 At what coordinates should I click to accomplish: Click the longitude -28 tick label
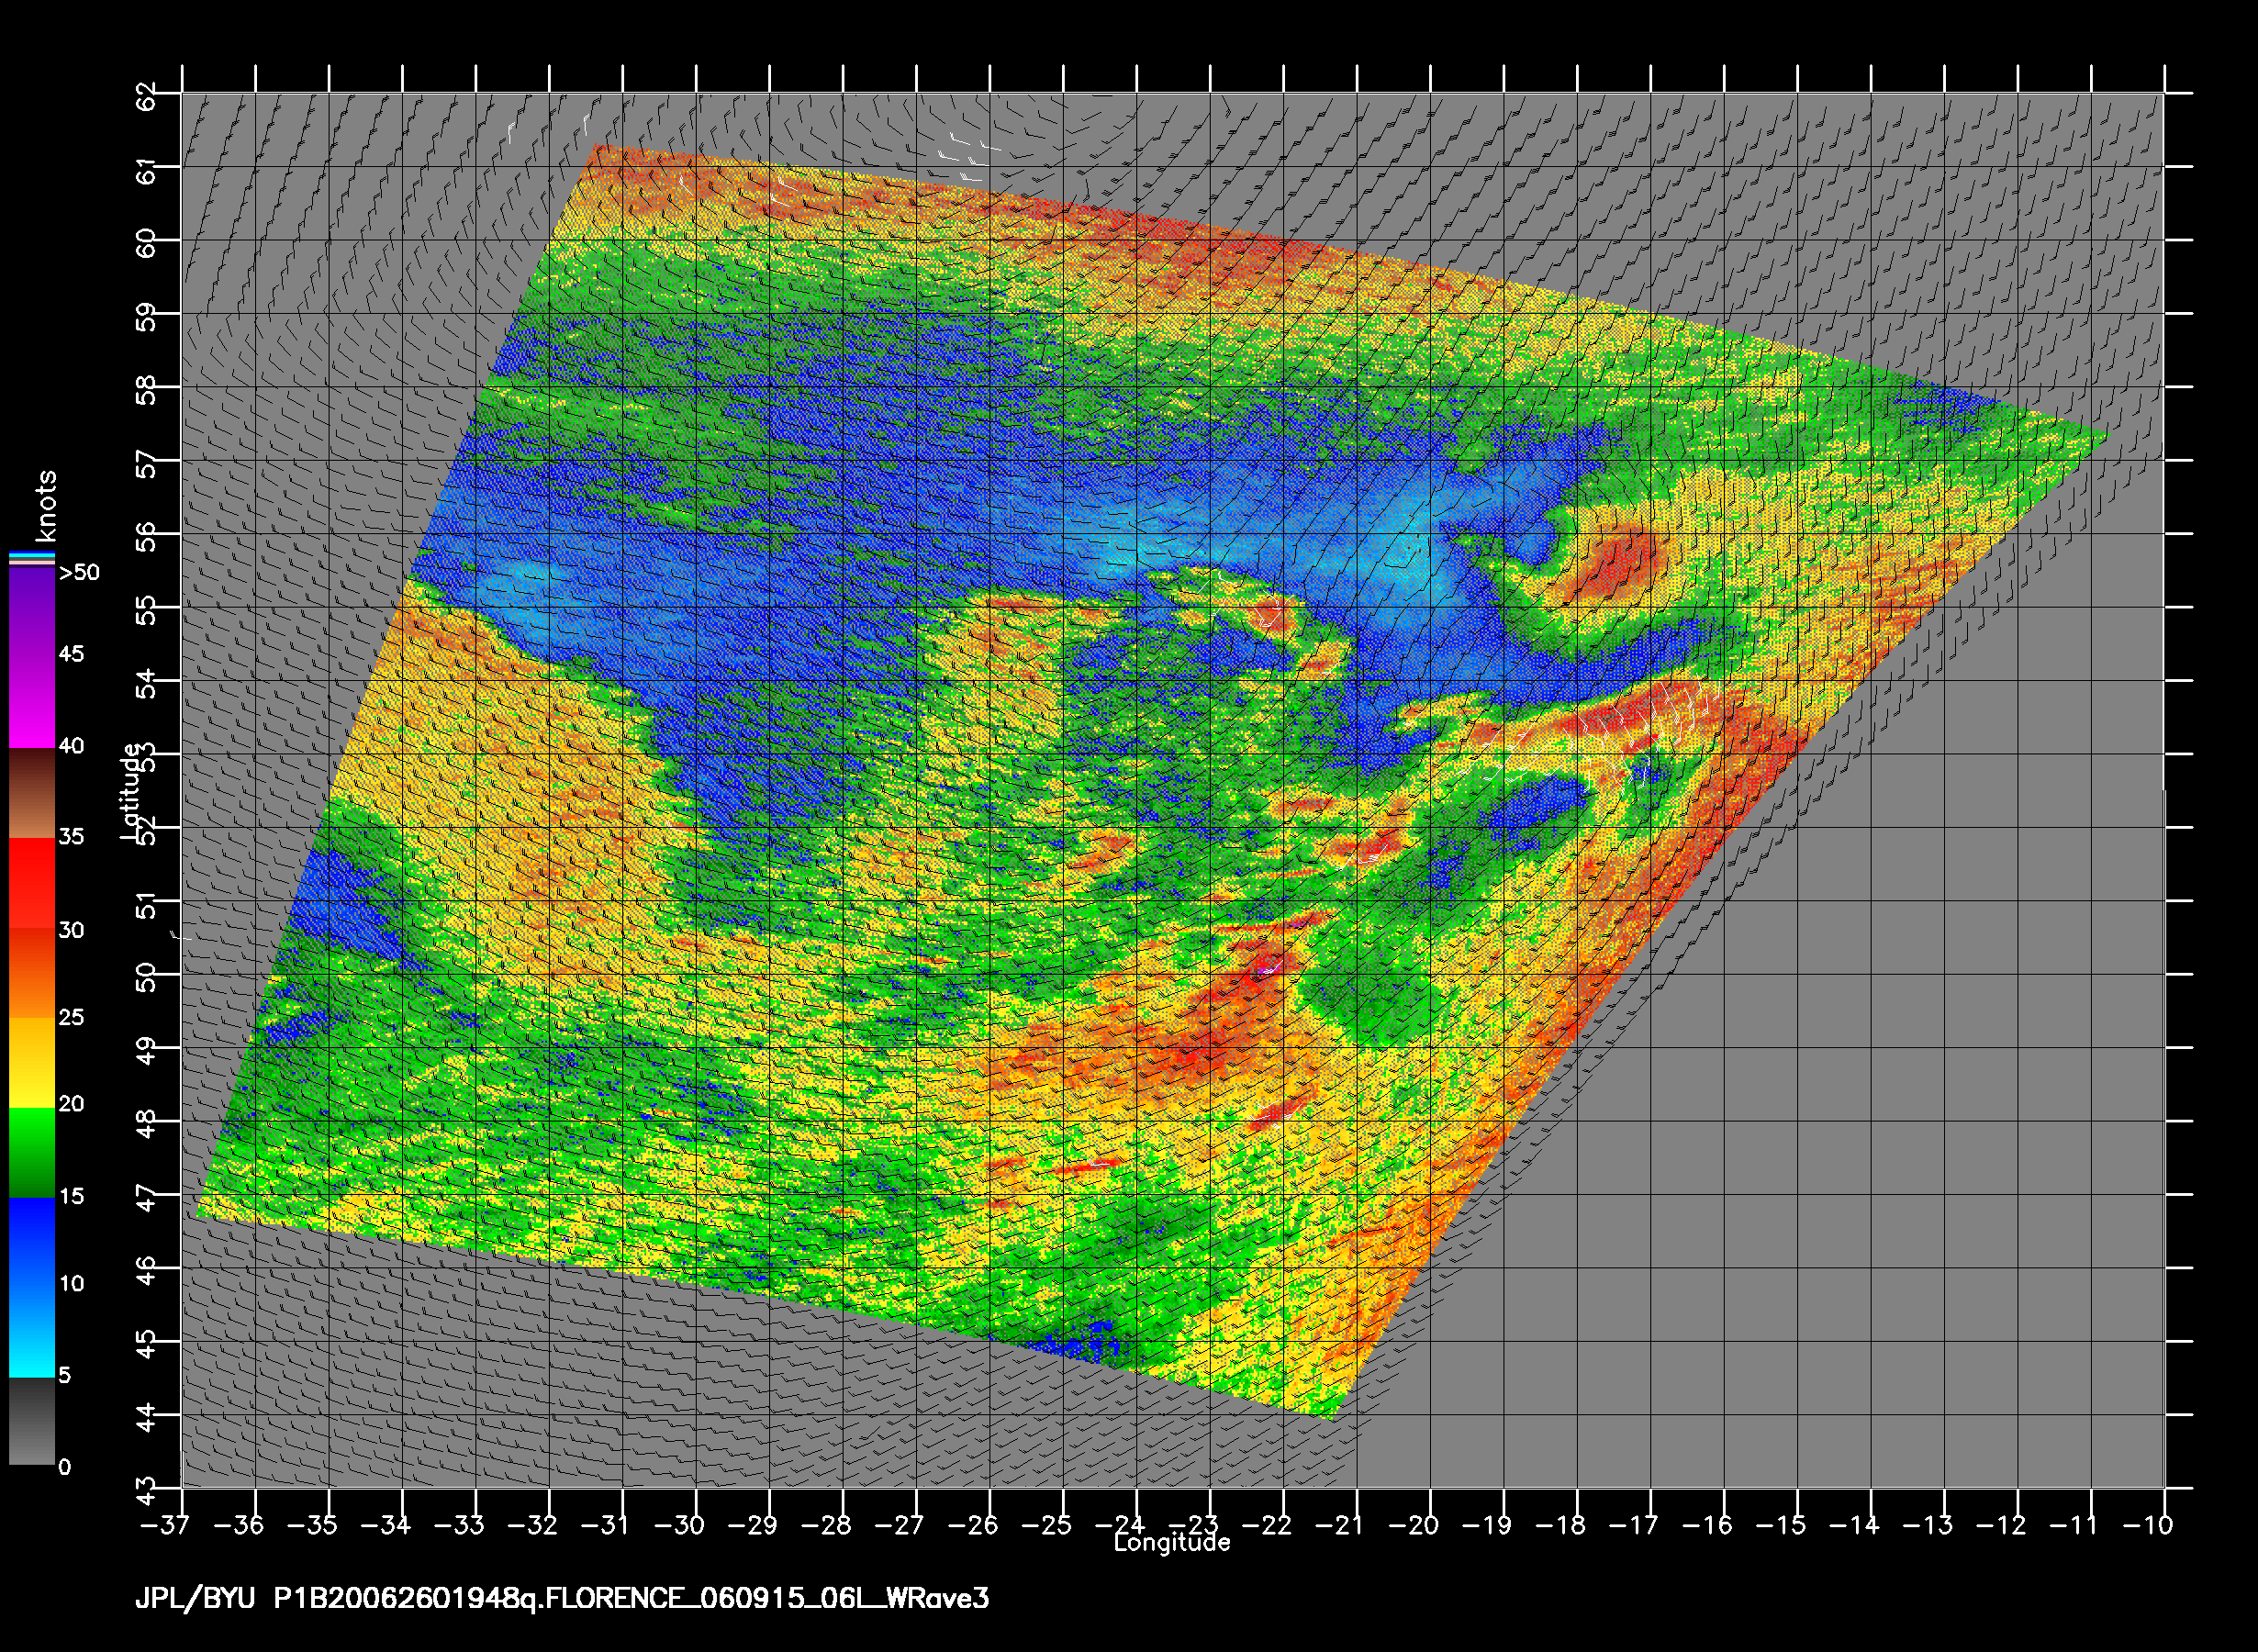tap(828, 1525)
